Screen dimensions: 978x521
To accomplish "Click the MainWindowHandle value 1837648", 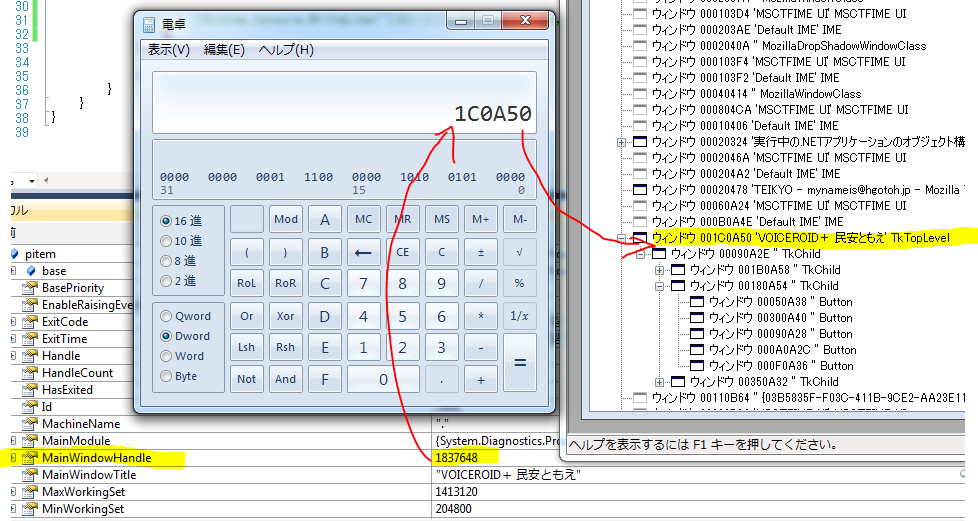I will coord(457,458).
